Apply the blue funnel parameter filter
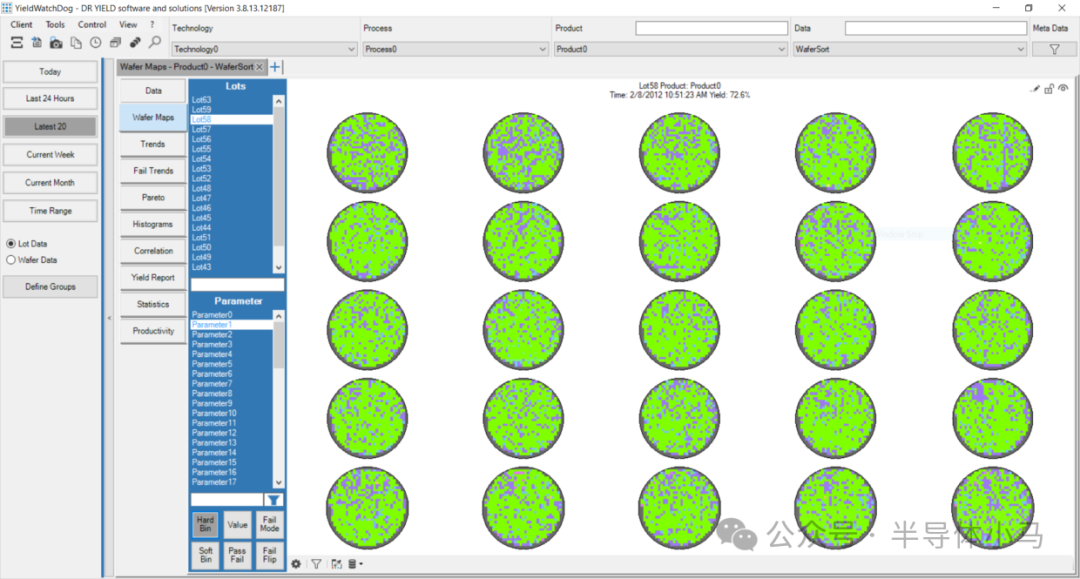The width and height of the screenshot is (1080, 579). 273,500
